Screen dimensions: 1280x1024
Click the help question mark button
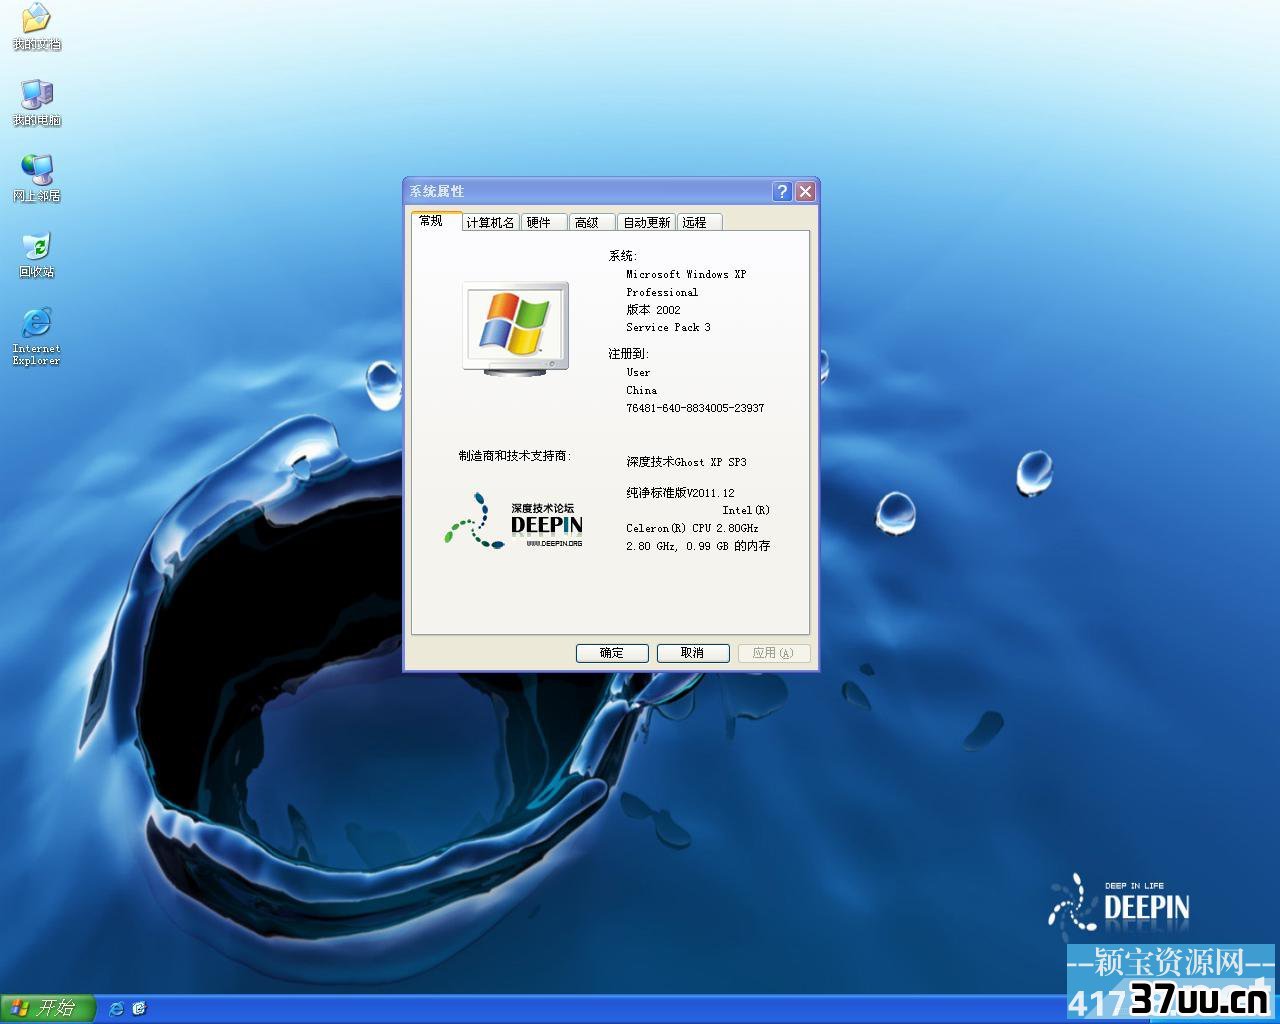[782, 191]
